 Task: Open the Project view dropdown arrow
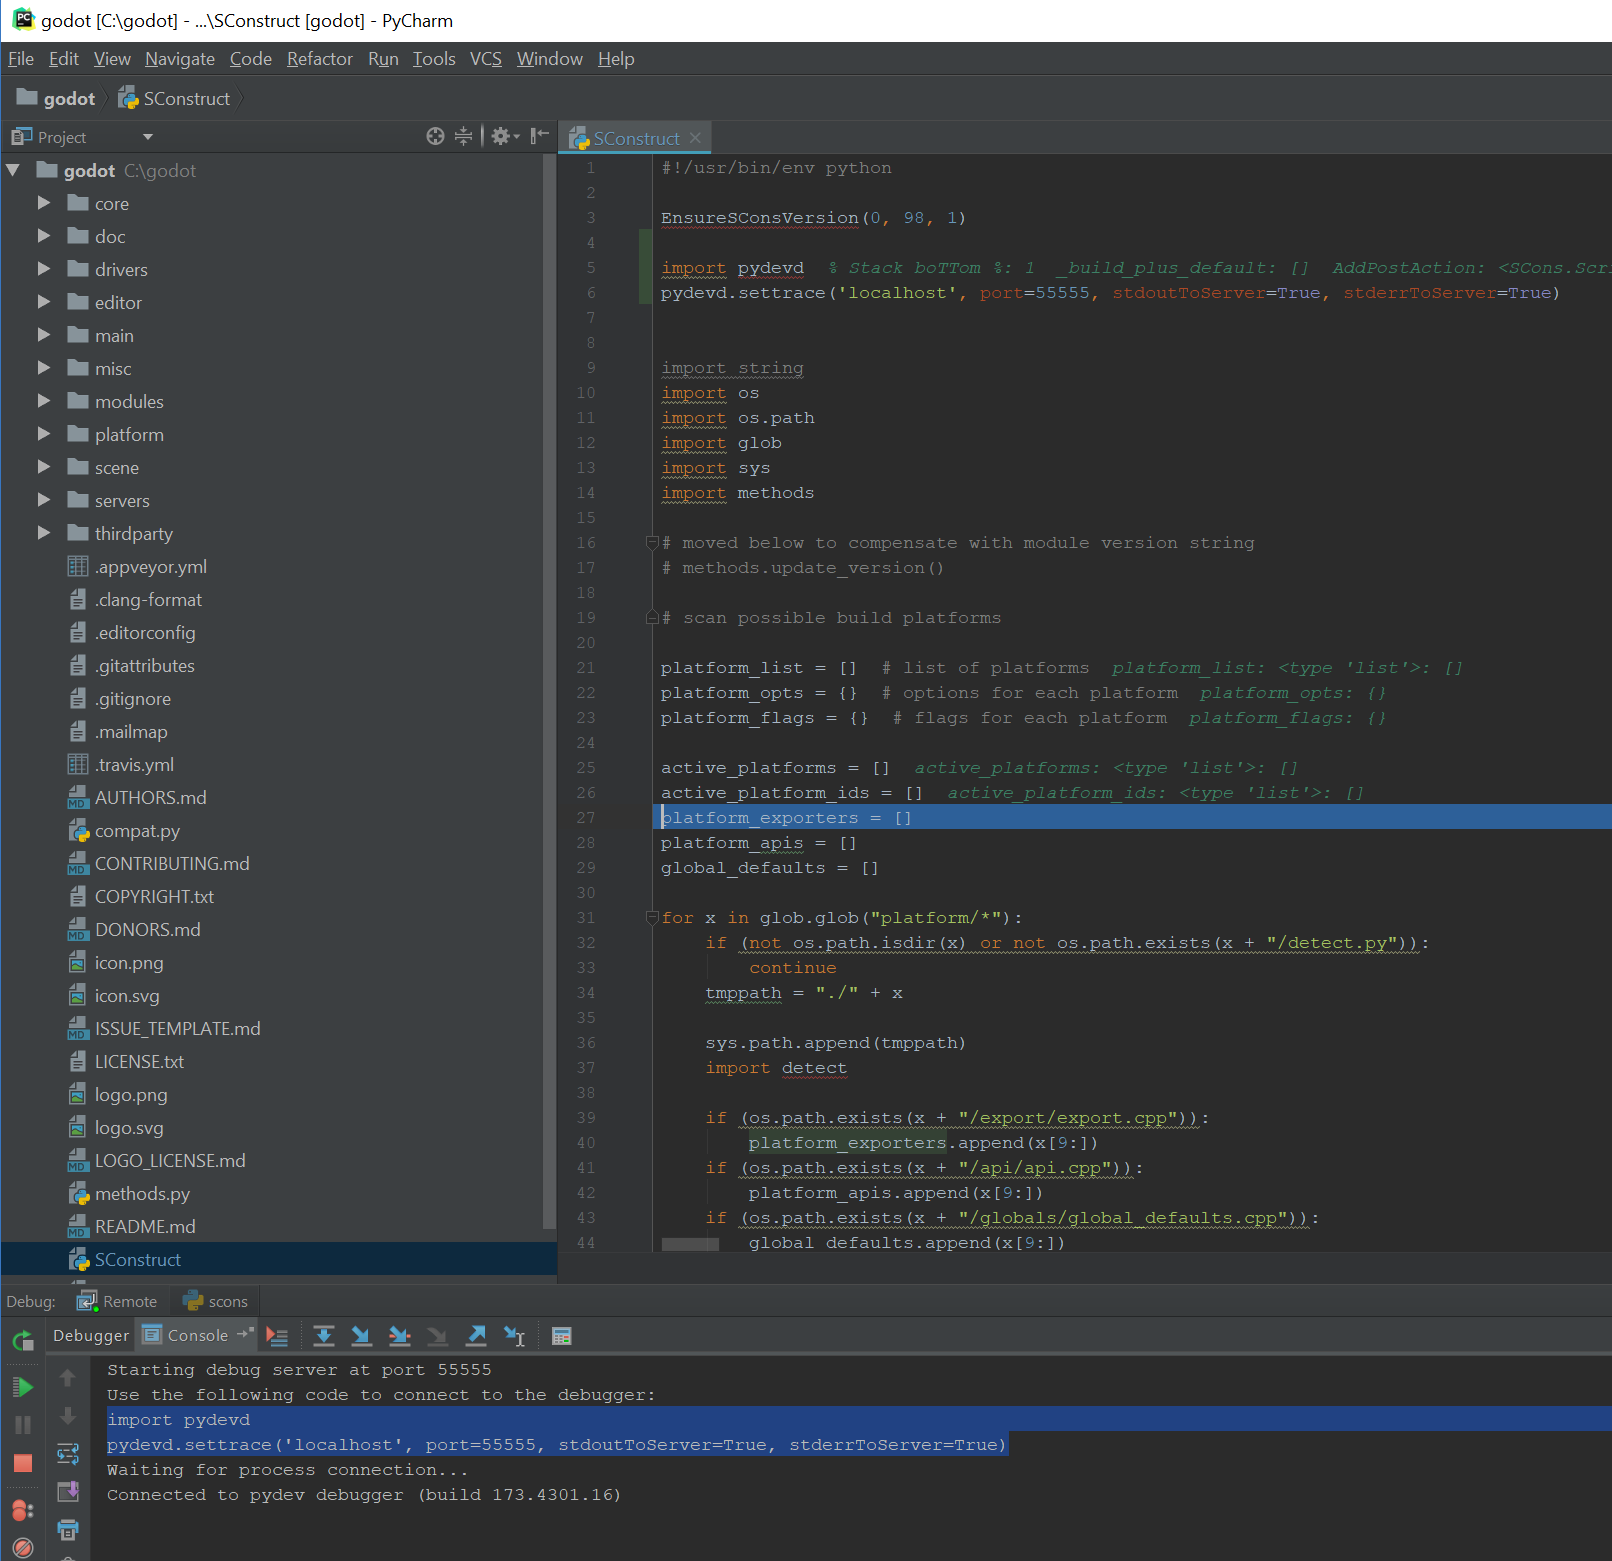tap(148, 137)
